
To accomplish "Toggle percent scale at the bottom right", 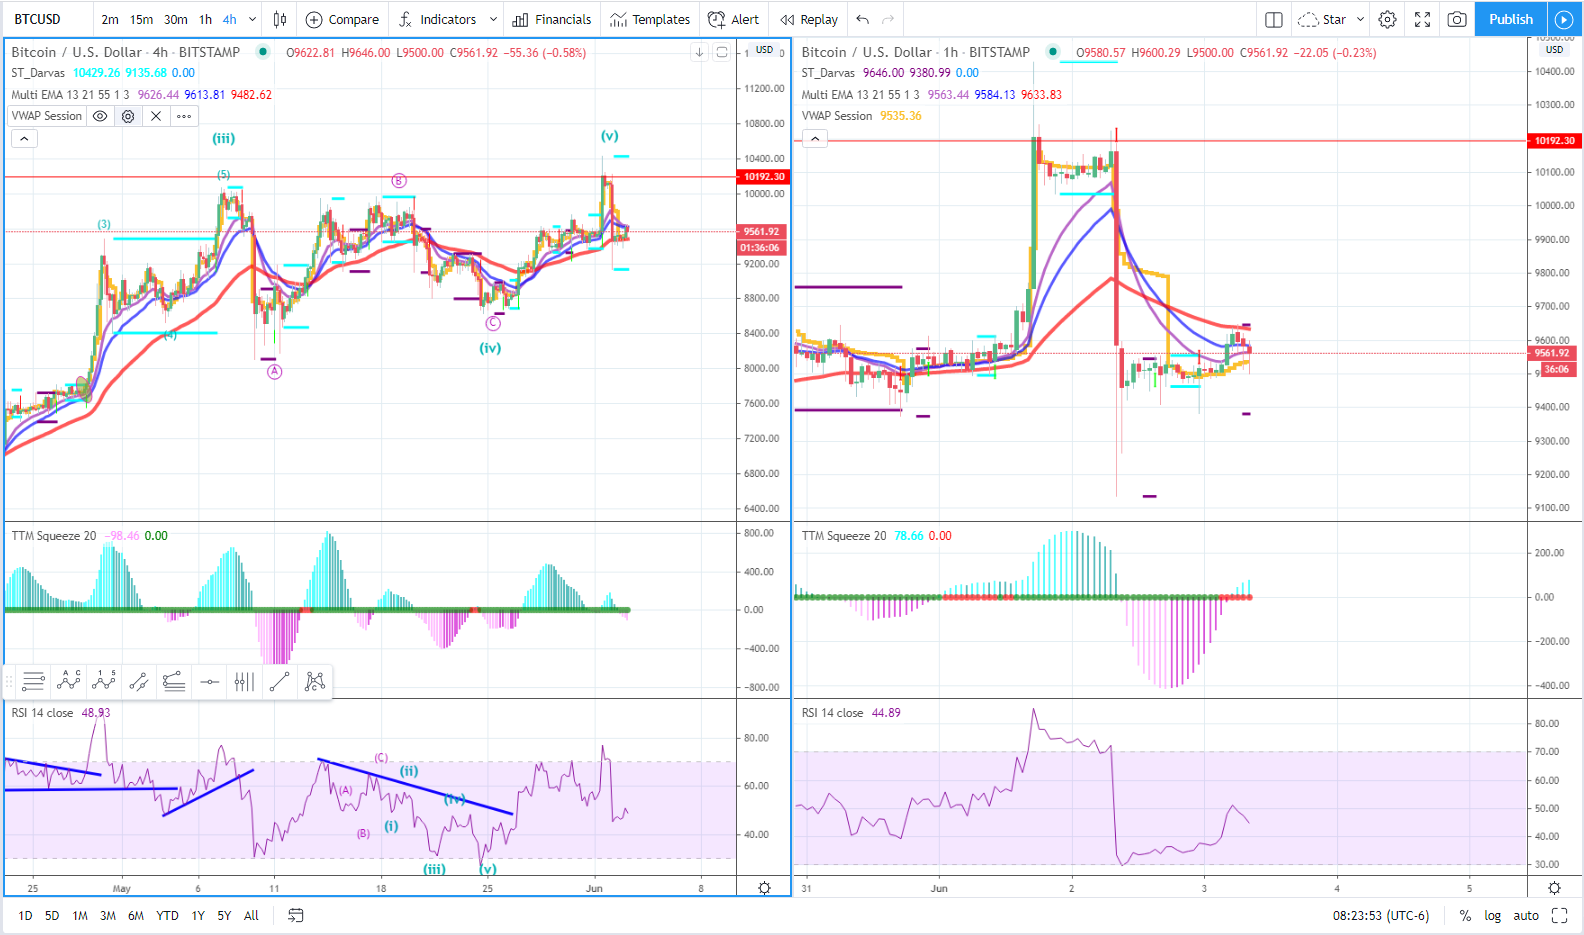I will 1465,915.
